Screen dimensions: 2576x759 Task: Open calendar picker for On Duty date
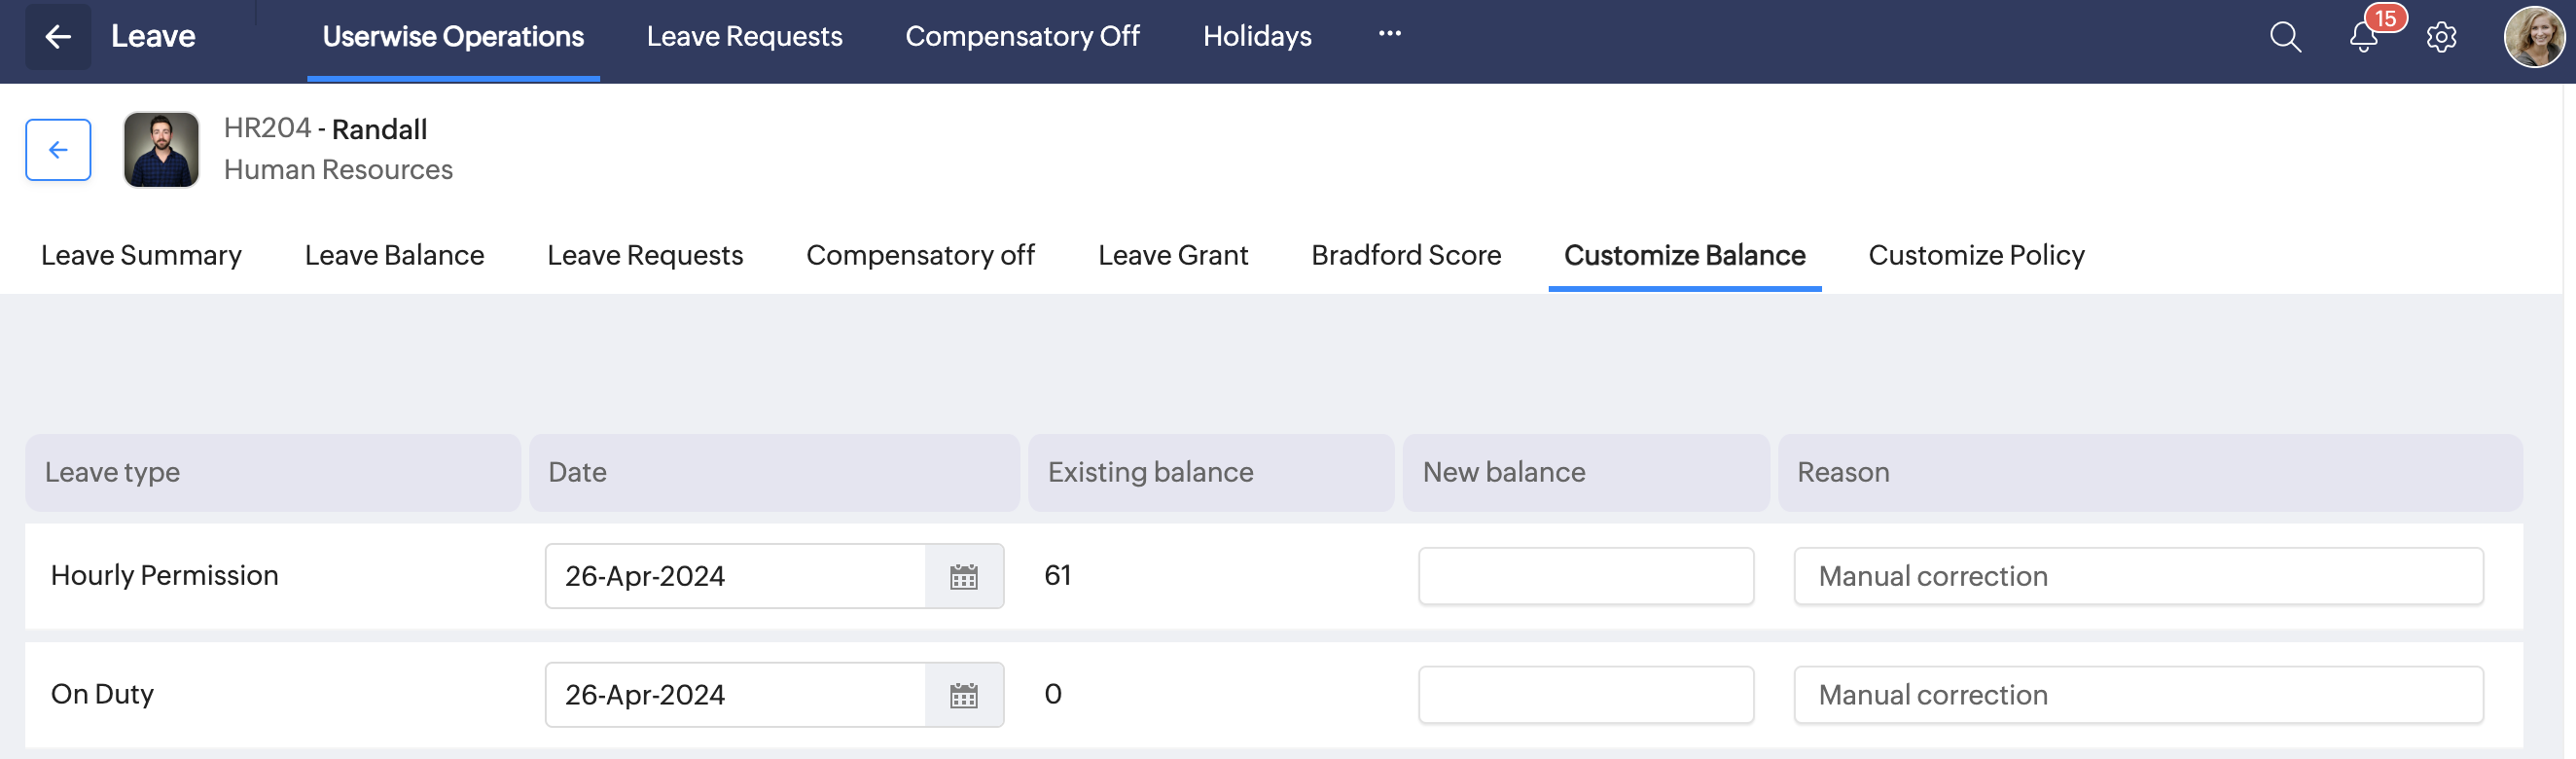pyautogui.click(x=963, y=696)
